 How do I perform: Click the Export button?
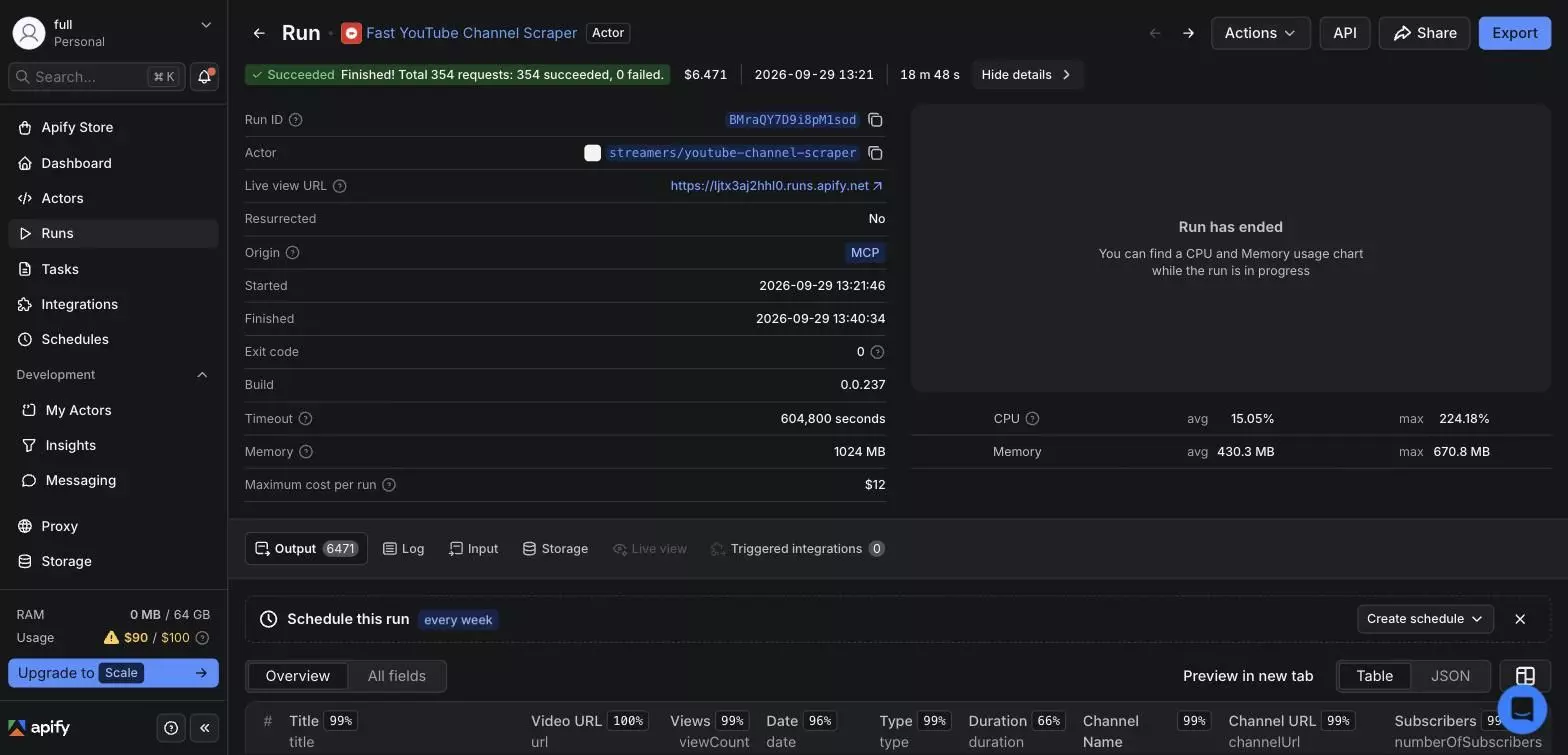pos(1515,33)
